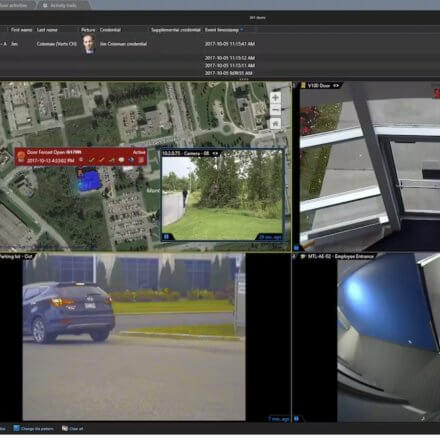Image resolution: width=440 pixels, height=440 pixels.
Task: Expand the V100 Door tile arrows
Action: click(336, 86)
